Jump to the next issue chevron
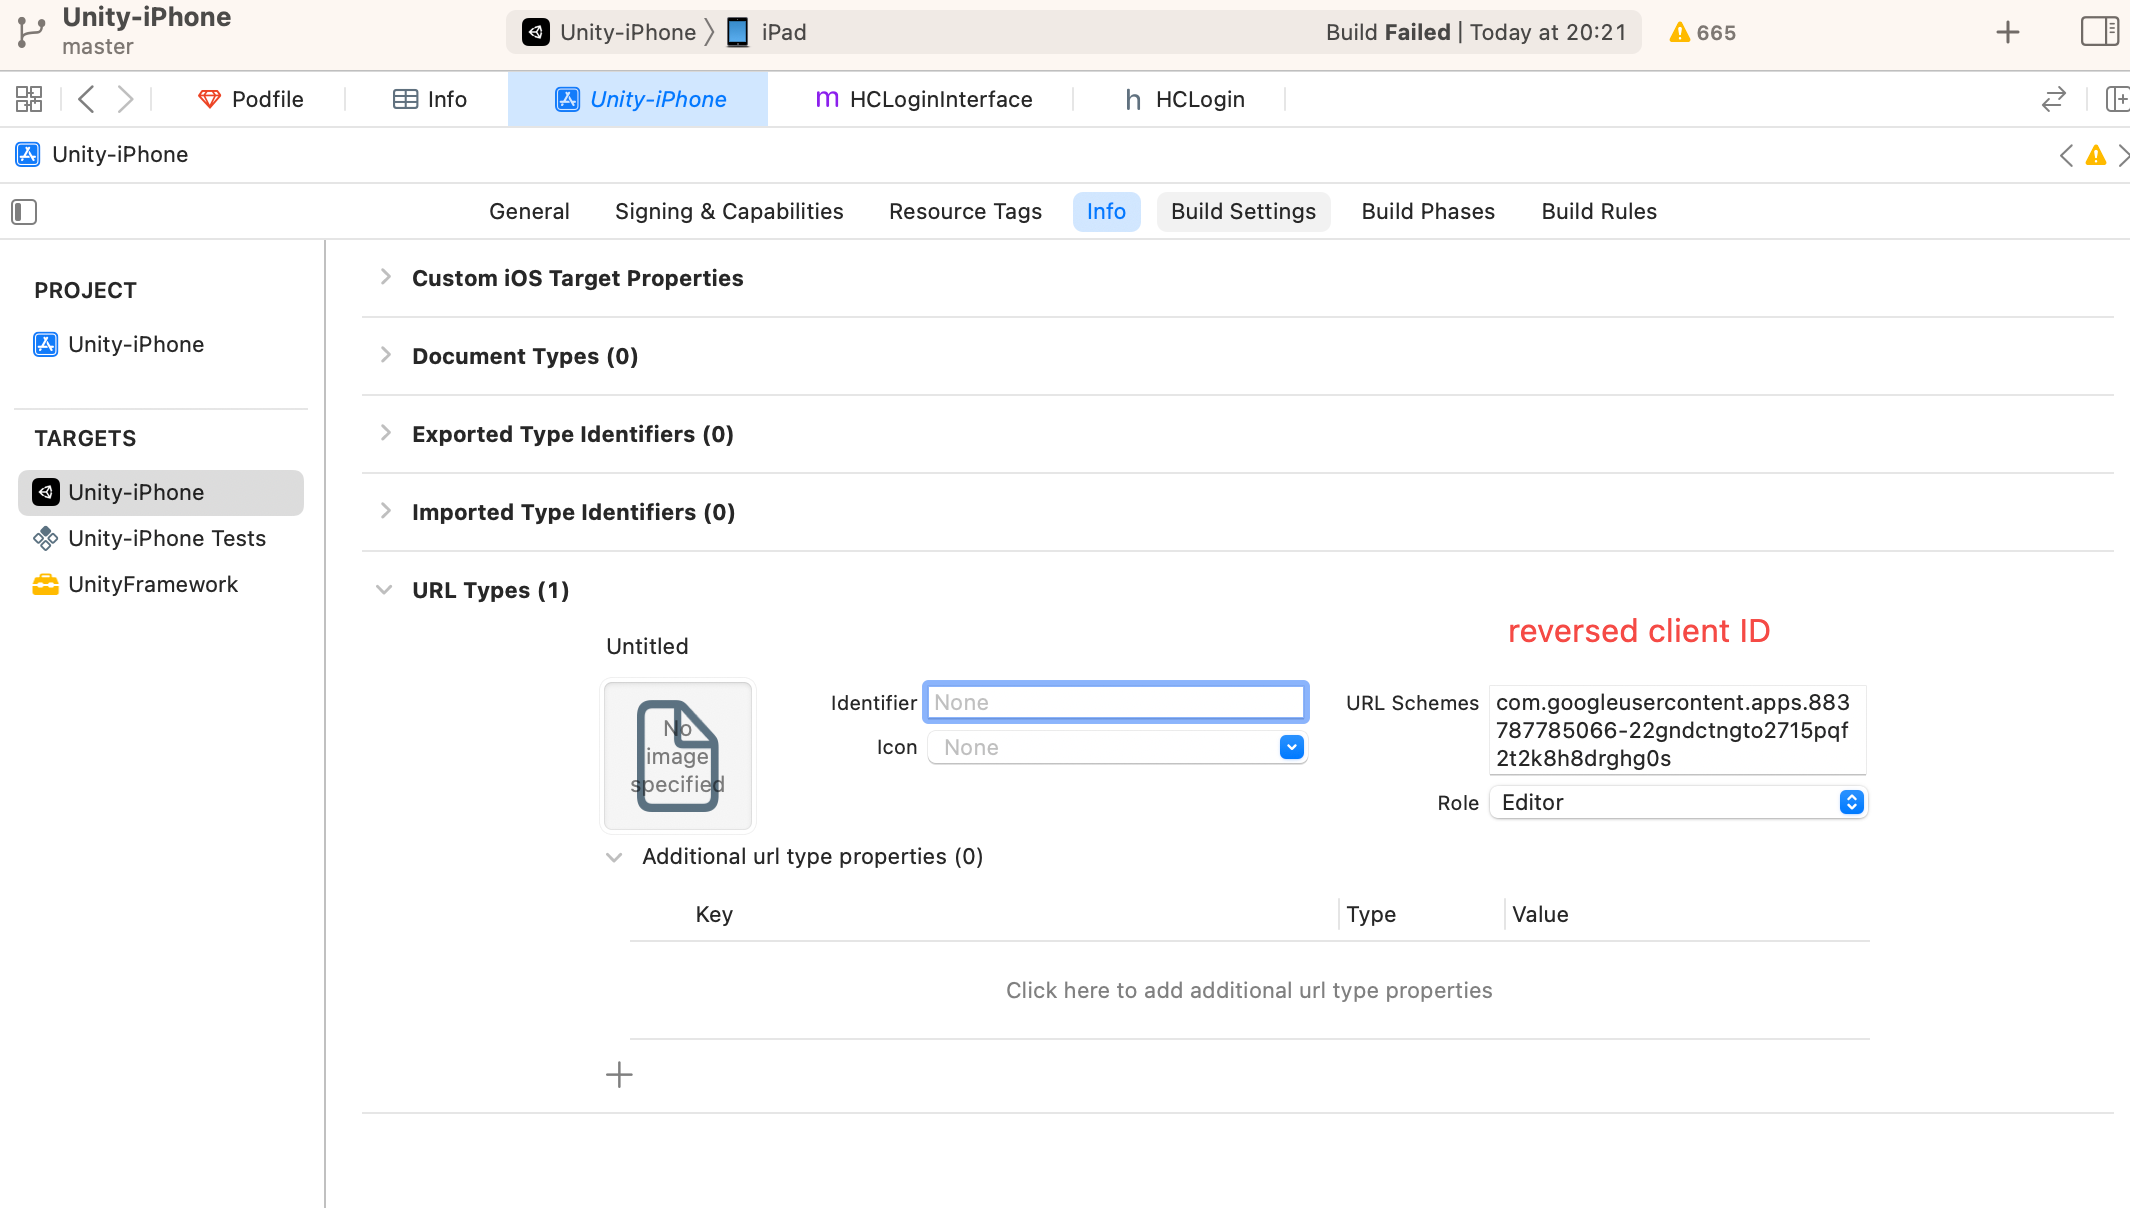The image size is (2130, 1208). coord(2123,155)
